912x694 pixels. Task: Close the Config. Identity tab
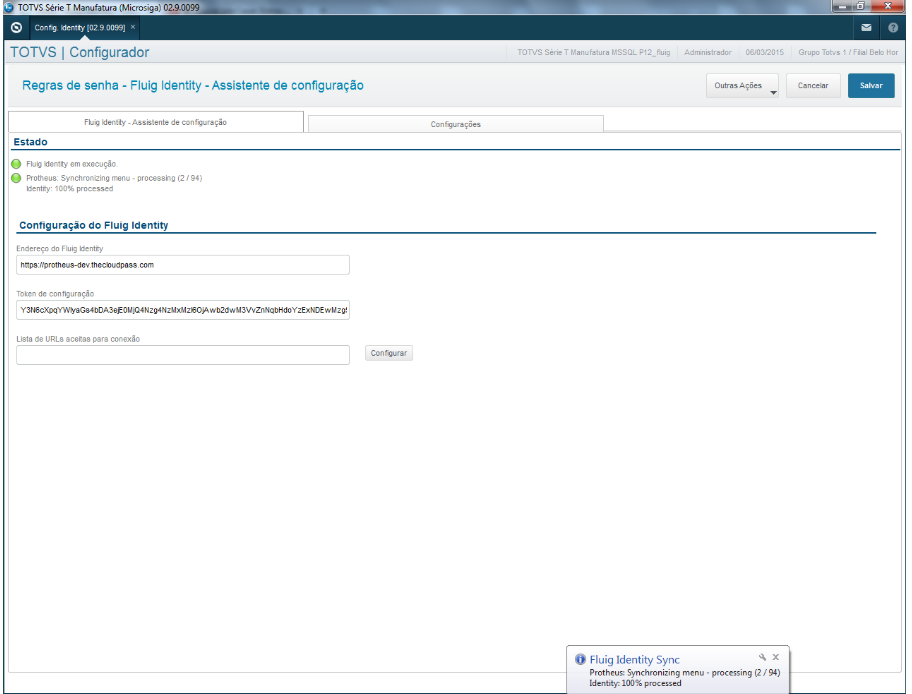pyautogui.click(x=133, y=27)
